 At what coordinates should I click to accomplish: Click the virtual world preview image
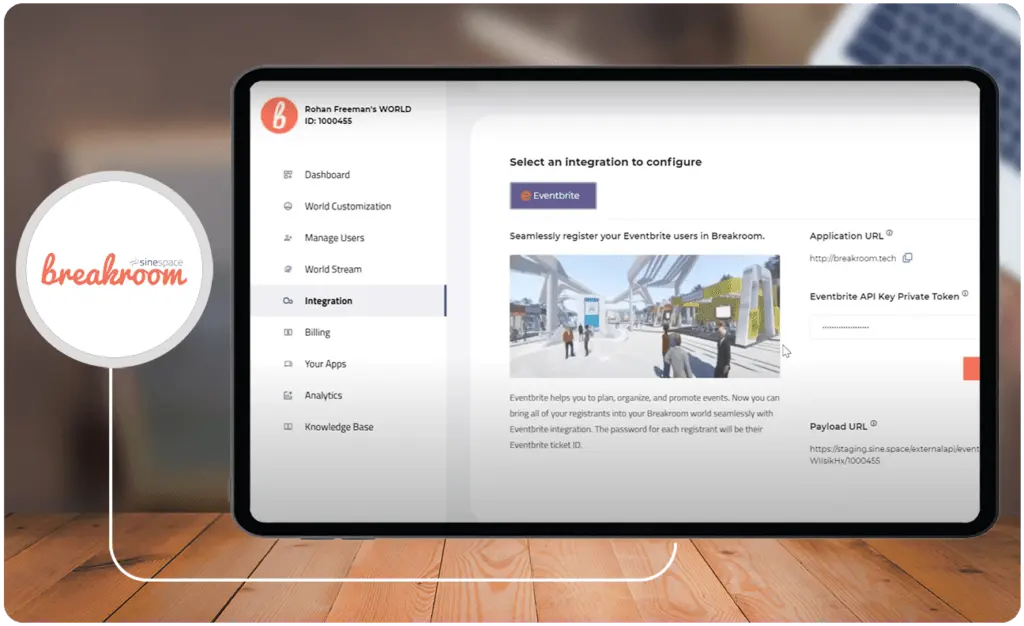tap(645, 316)
